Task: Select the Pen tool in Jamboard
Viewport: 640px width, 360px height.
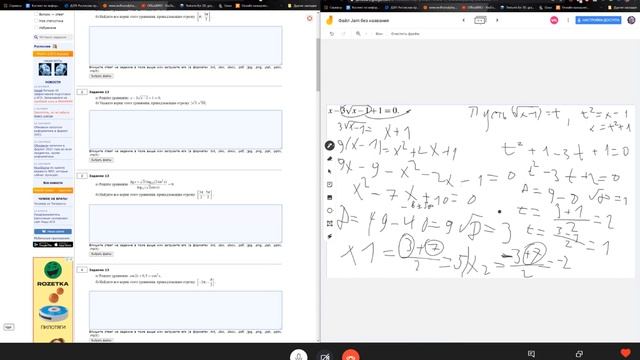Action: (x=329, y=145)
